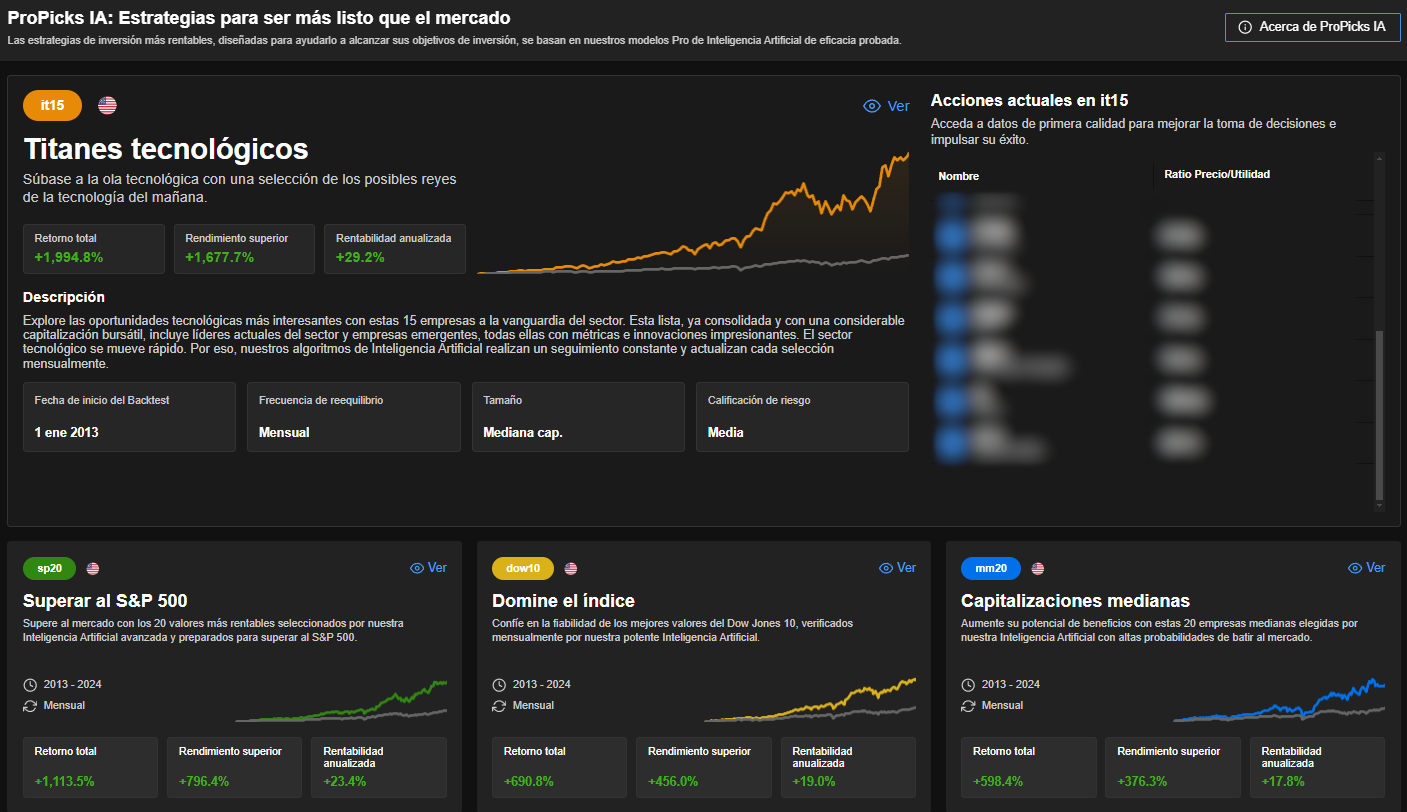This screenshot has height=812, width=1407.
Task: Click the Ratio Precio/Utilidad column header
Action: tap(1217, 175)
